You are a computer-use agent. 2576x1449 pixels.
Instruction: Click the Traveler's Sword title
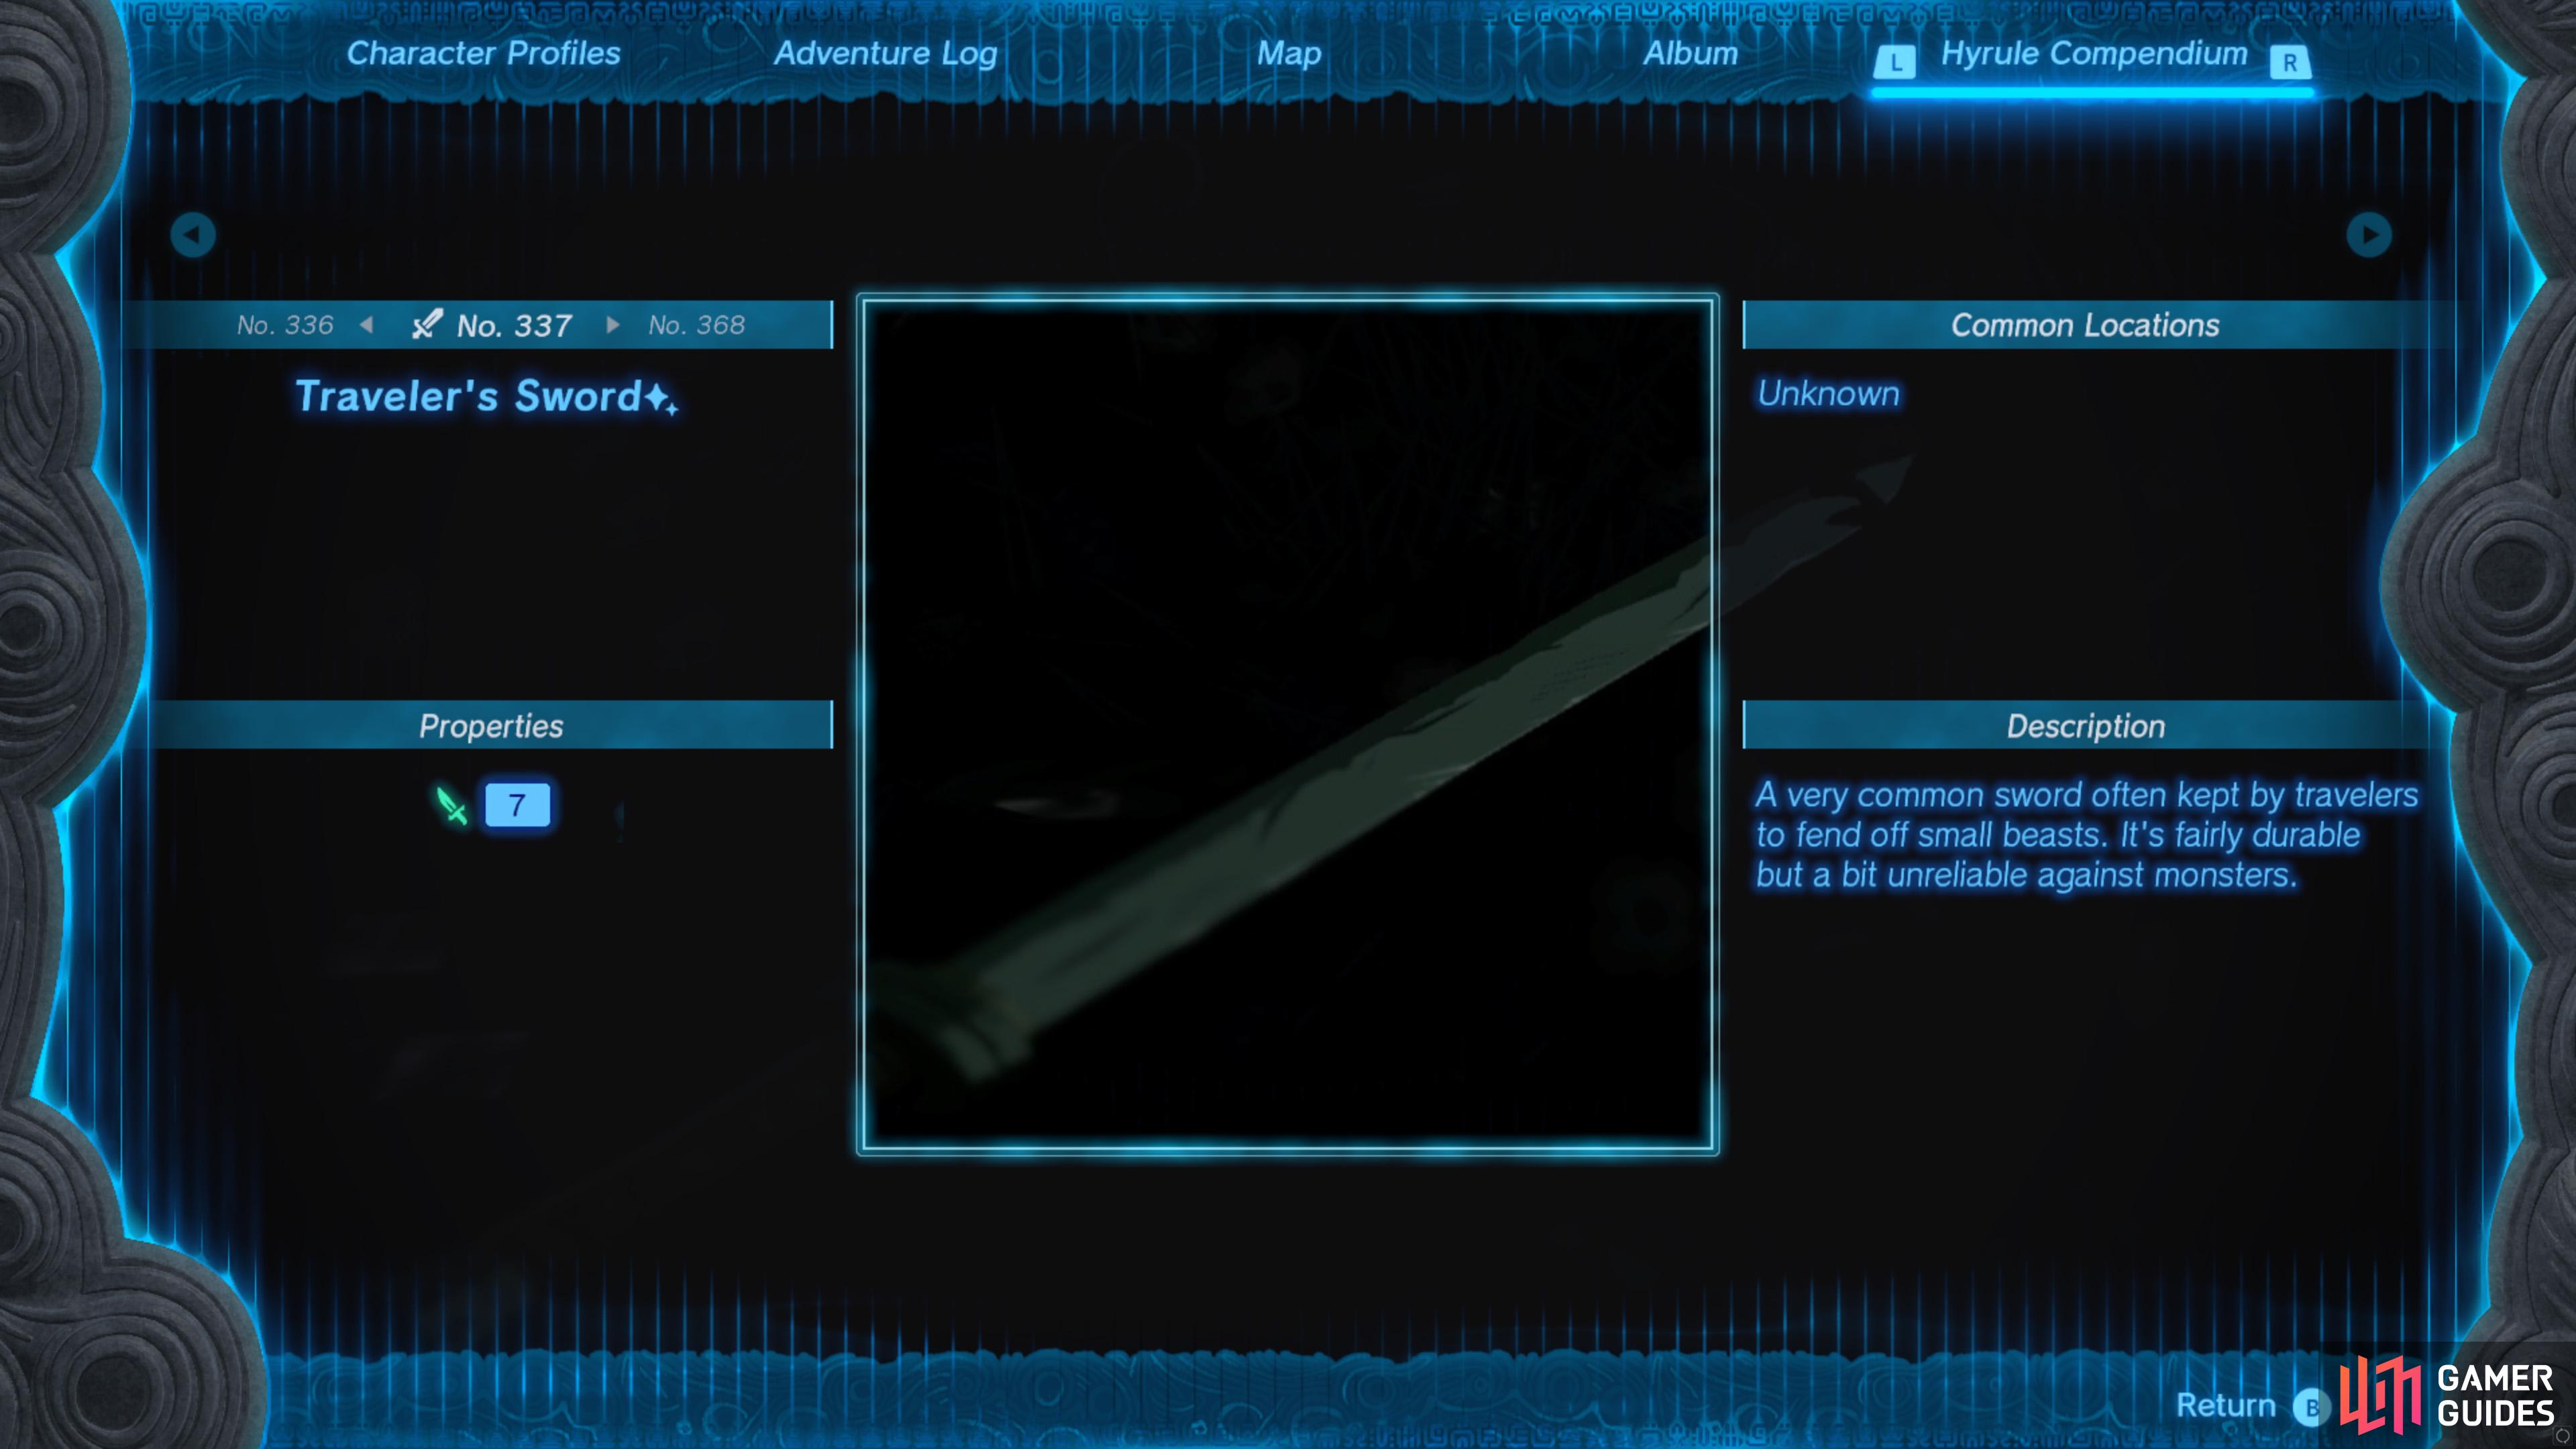click(467, 396)
